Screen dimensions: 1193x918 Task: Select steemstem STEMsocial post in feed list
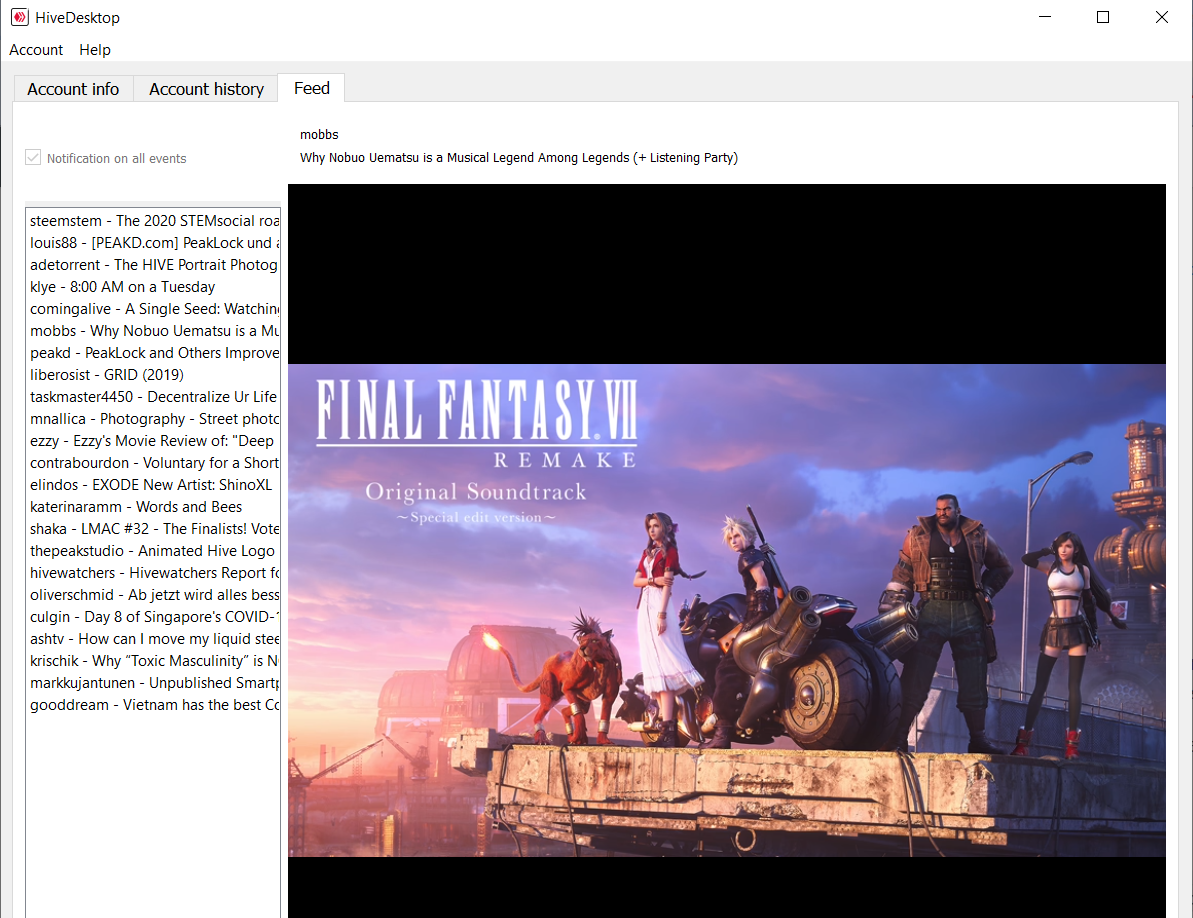click(x=154, y=221)
